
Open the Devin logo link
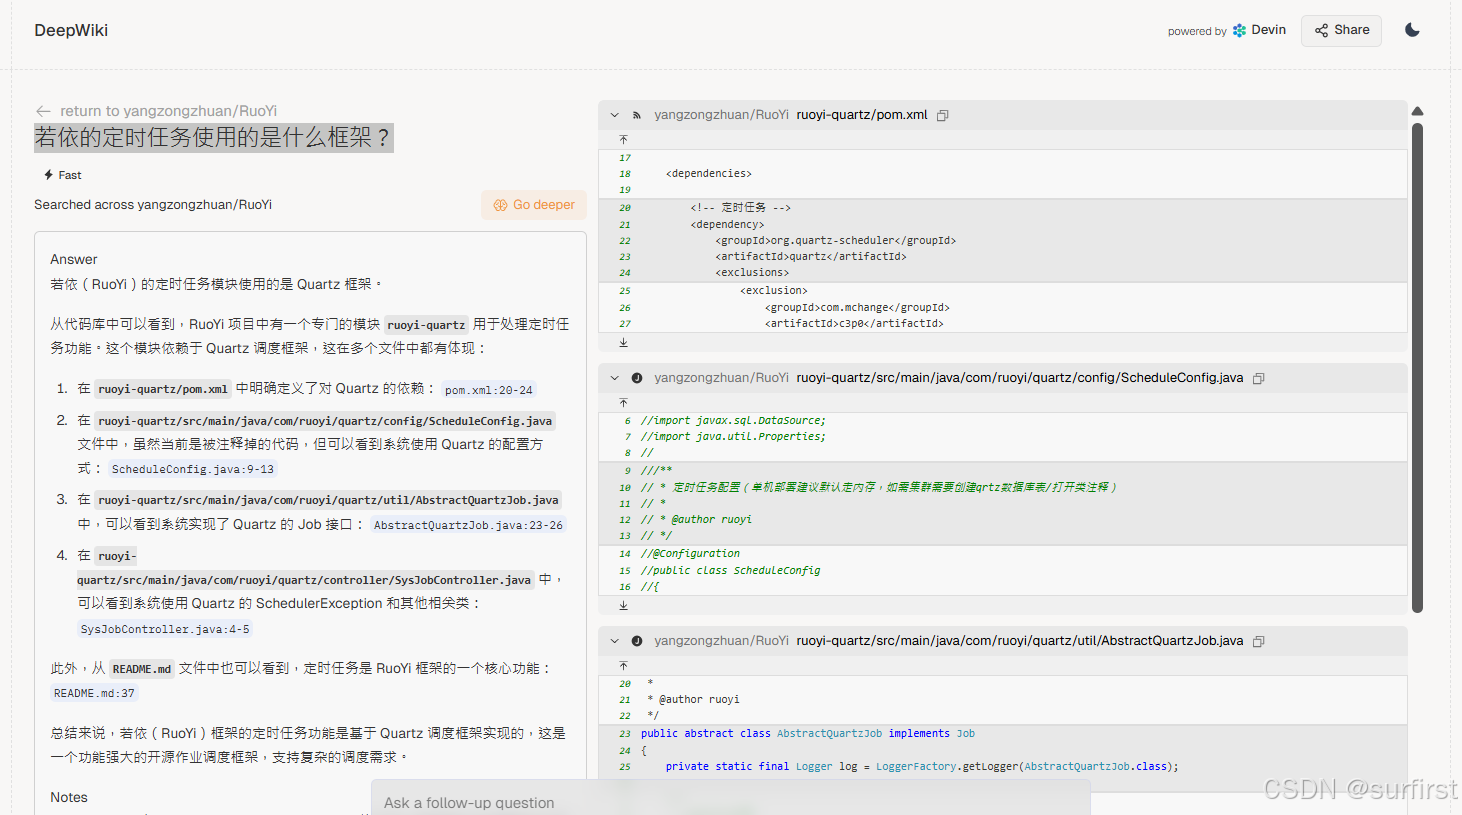coord(1259,30)
